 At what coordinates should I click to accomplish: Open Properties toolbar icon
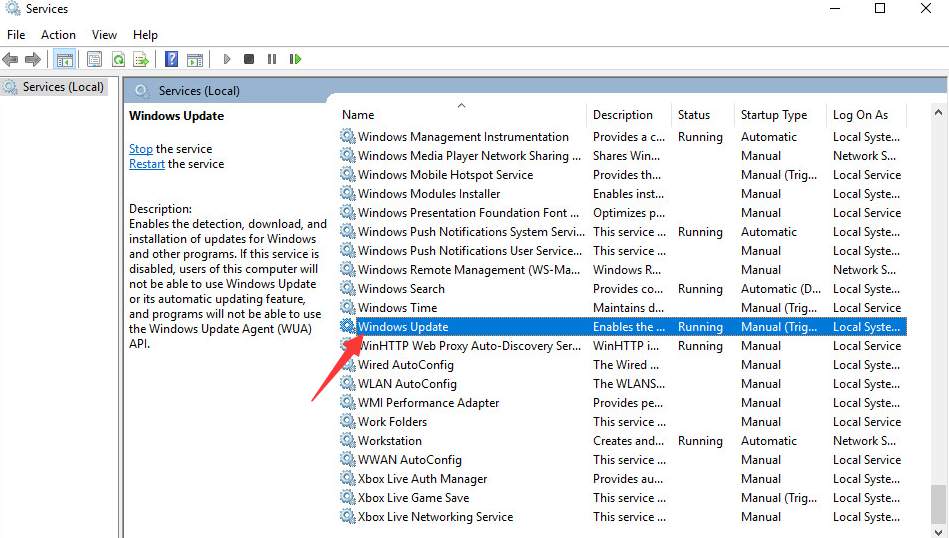(94, 59)
